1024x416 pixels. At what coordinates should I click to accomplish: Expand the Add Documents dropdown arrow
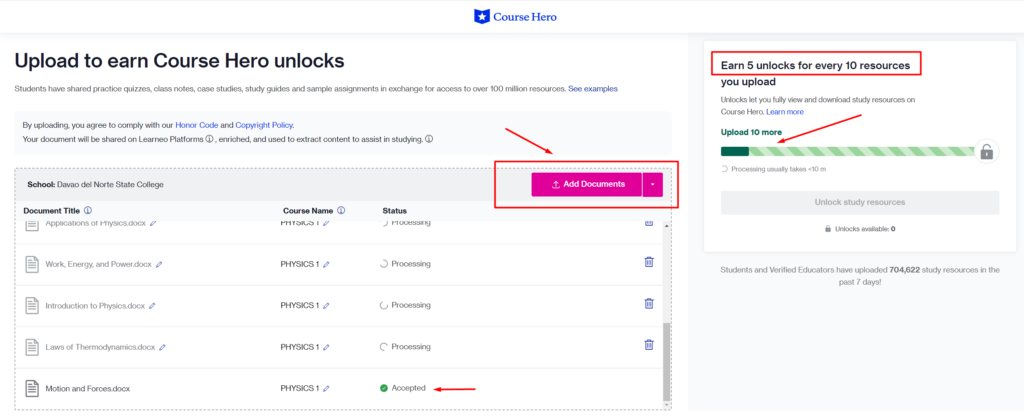click(653, 184)
